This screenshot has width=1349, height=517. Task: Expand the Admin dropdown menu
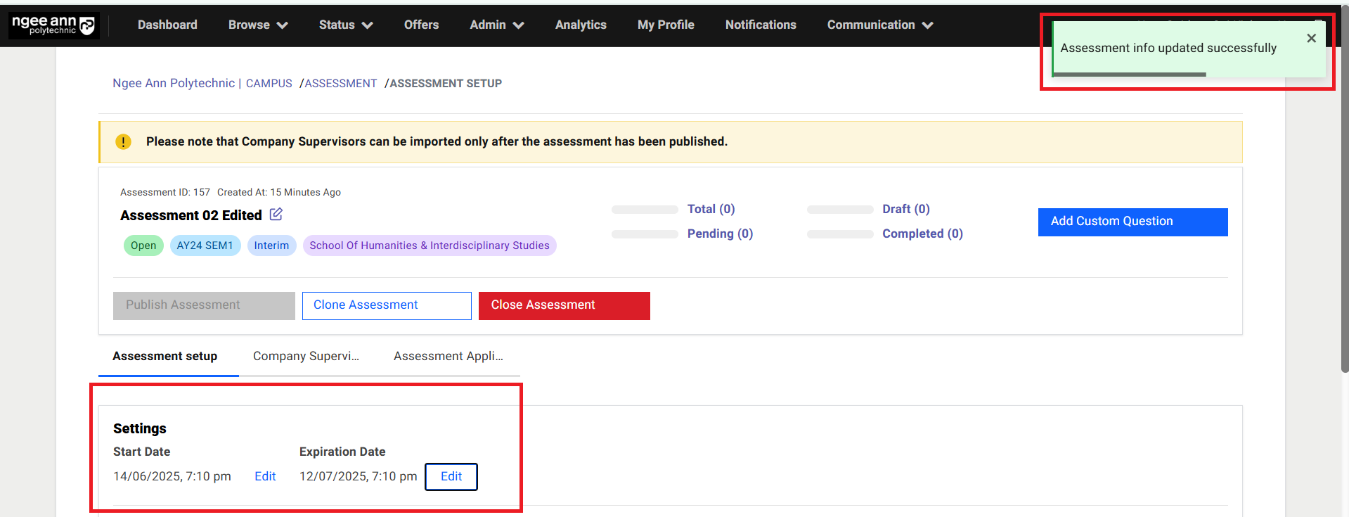click(497, 25)
